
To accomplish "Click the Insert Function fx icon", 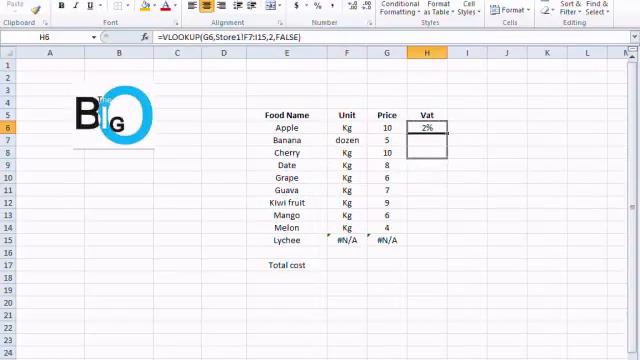I will tap(144, 37).
